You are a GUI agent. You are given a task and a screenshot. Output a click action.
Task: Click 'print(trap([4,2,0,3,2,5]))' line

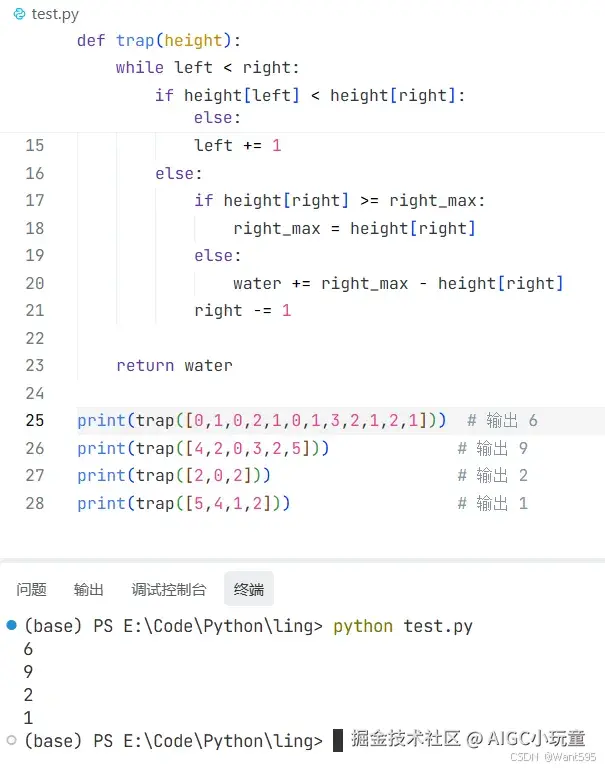[203, 448]
